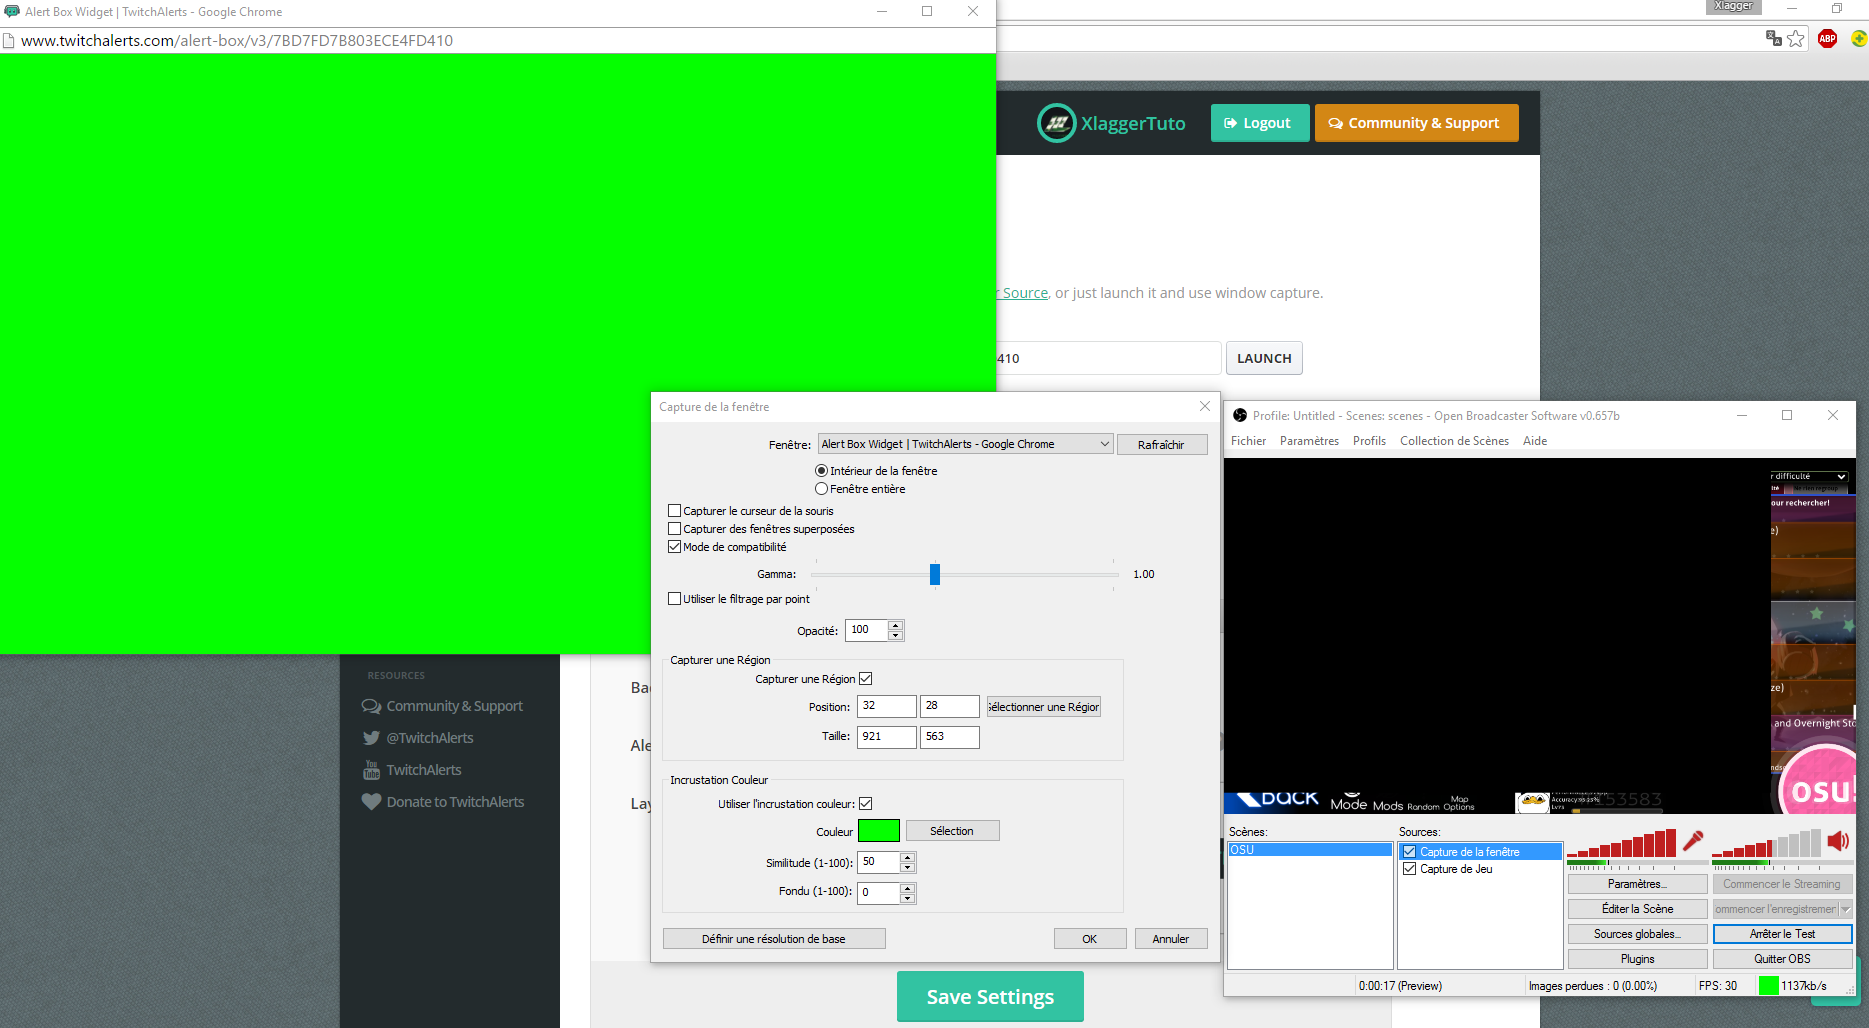Viewport: 1869px width, 1028px height.
Task: Decrease Similitude value with down arrow
Action: pyautogui.click(x=908, y=868)
